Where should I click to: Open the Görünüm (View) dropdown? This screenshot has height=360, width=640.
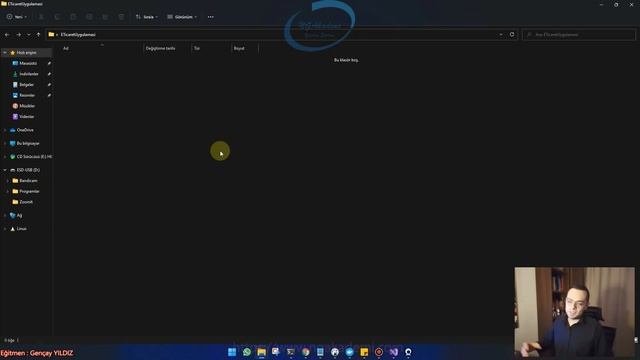point(182,17)
